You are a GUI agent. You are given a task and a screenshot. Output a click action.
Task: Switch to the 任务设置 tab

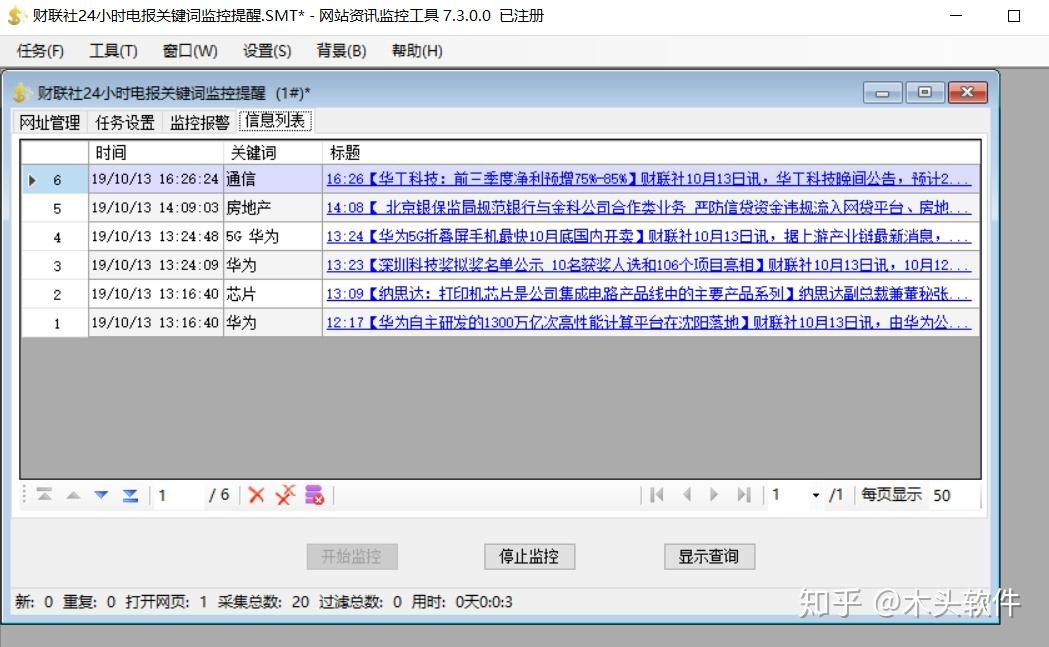124,122
